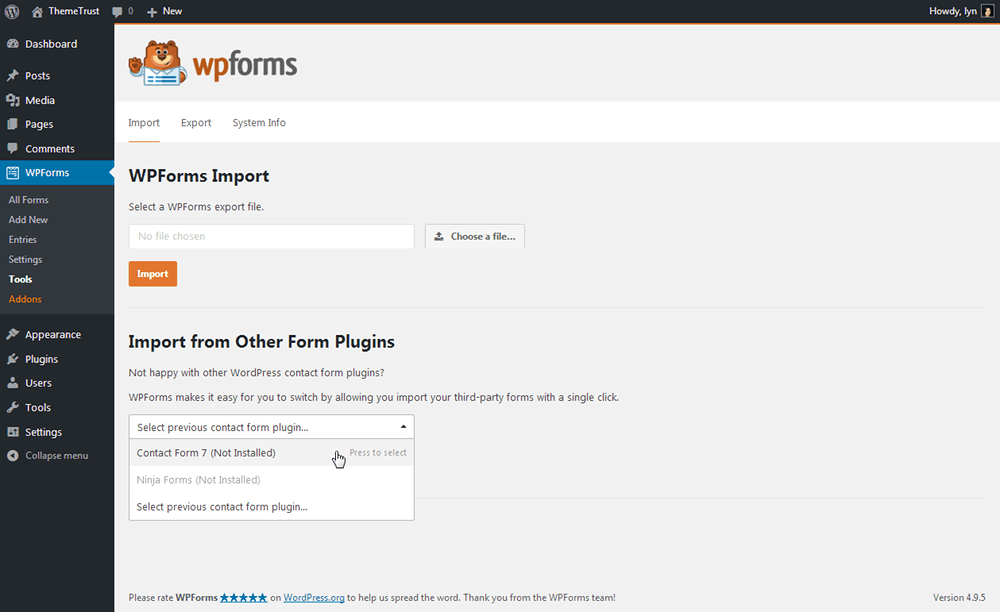Open Users menu label
Screen dimensions: 1000x612
38,383
